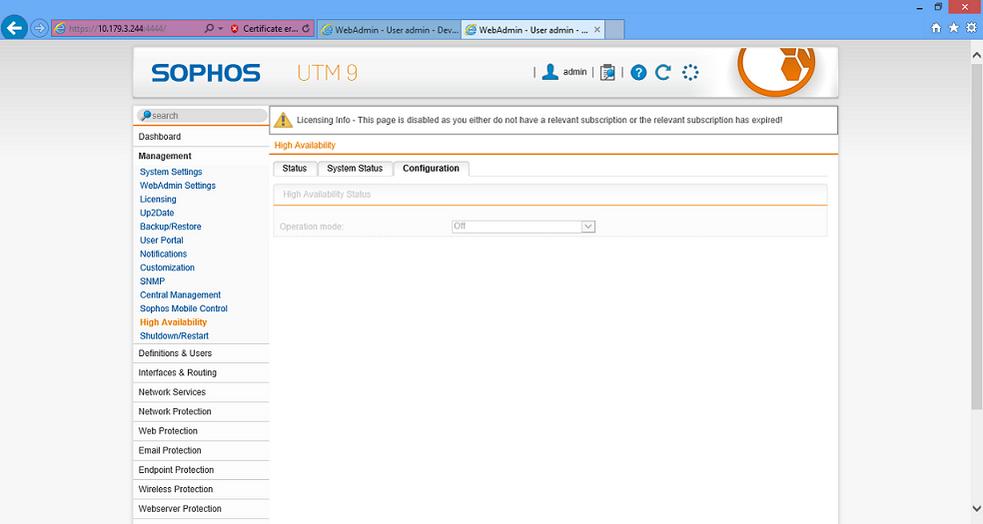
Task: Open Sophos Mobile Control link
Action: pyautogui.click(x=184, y=308)
